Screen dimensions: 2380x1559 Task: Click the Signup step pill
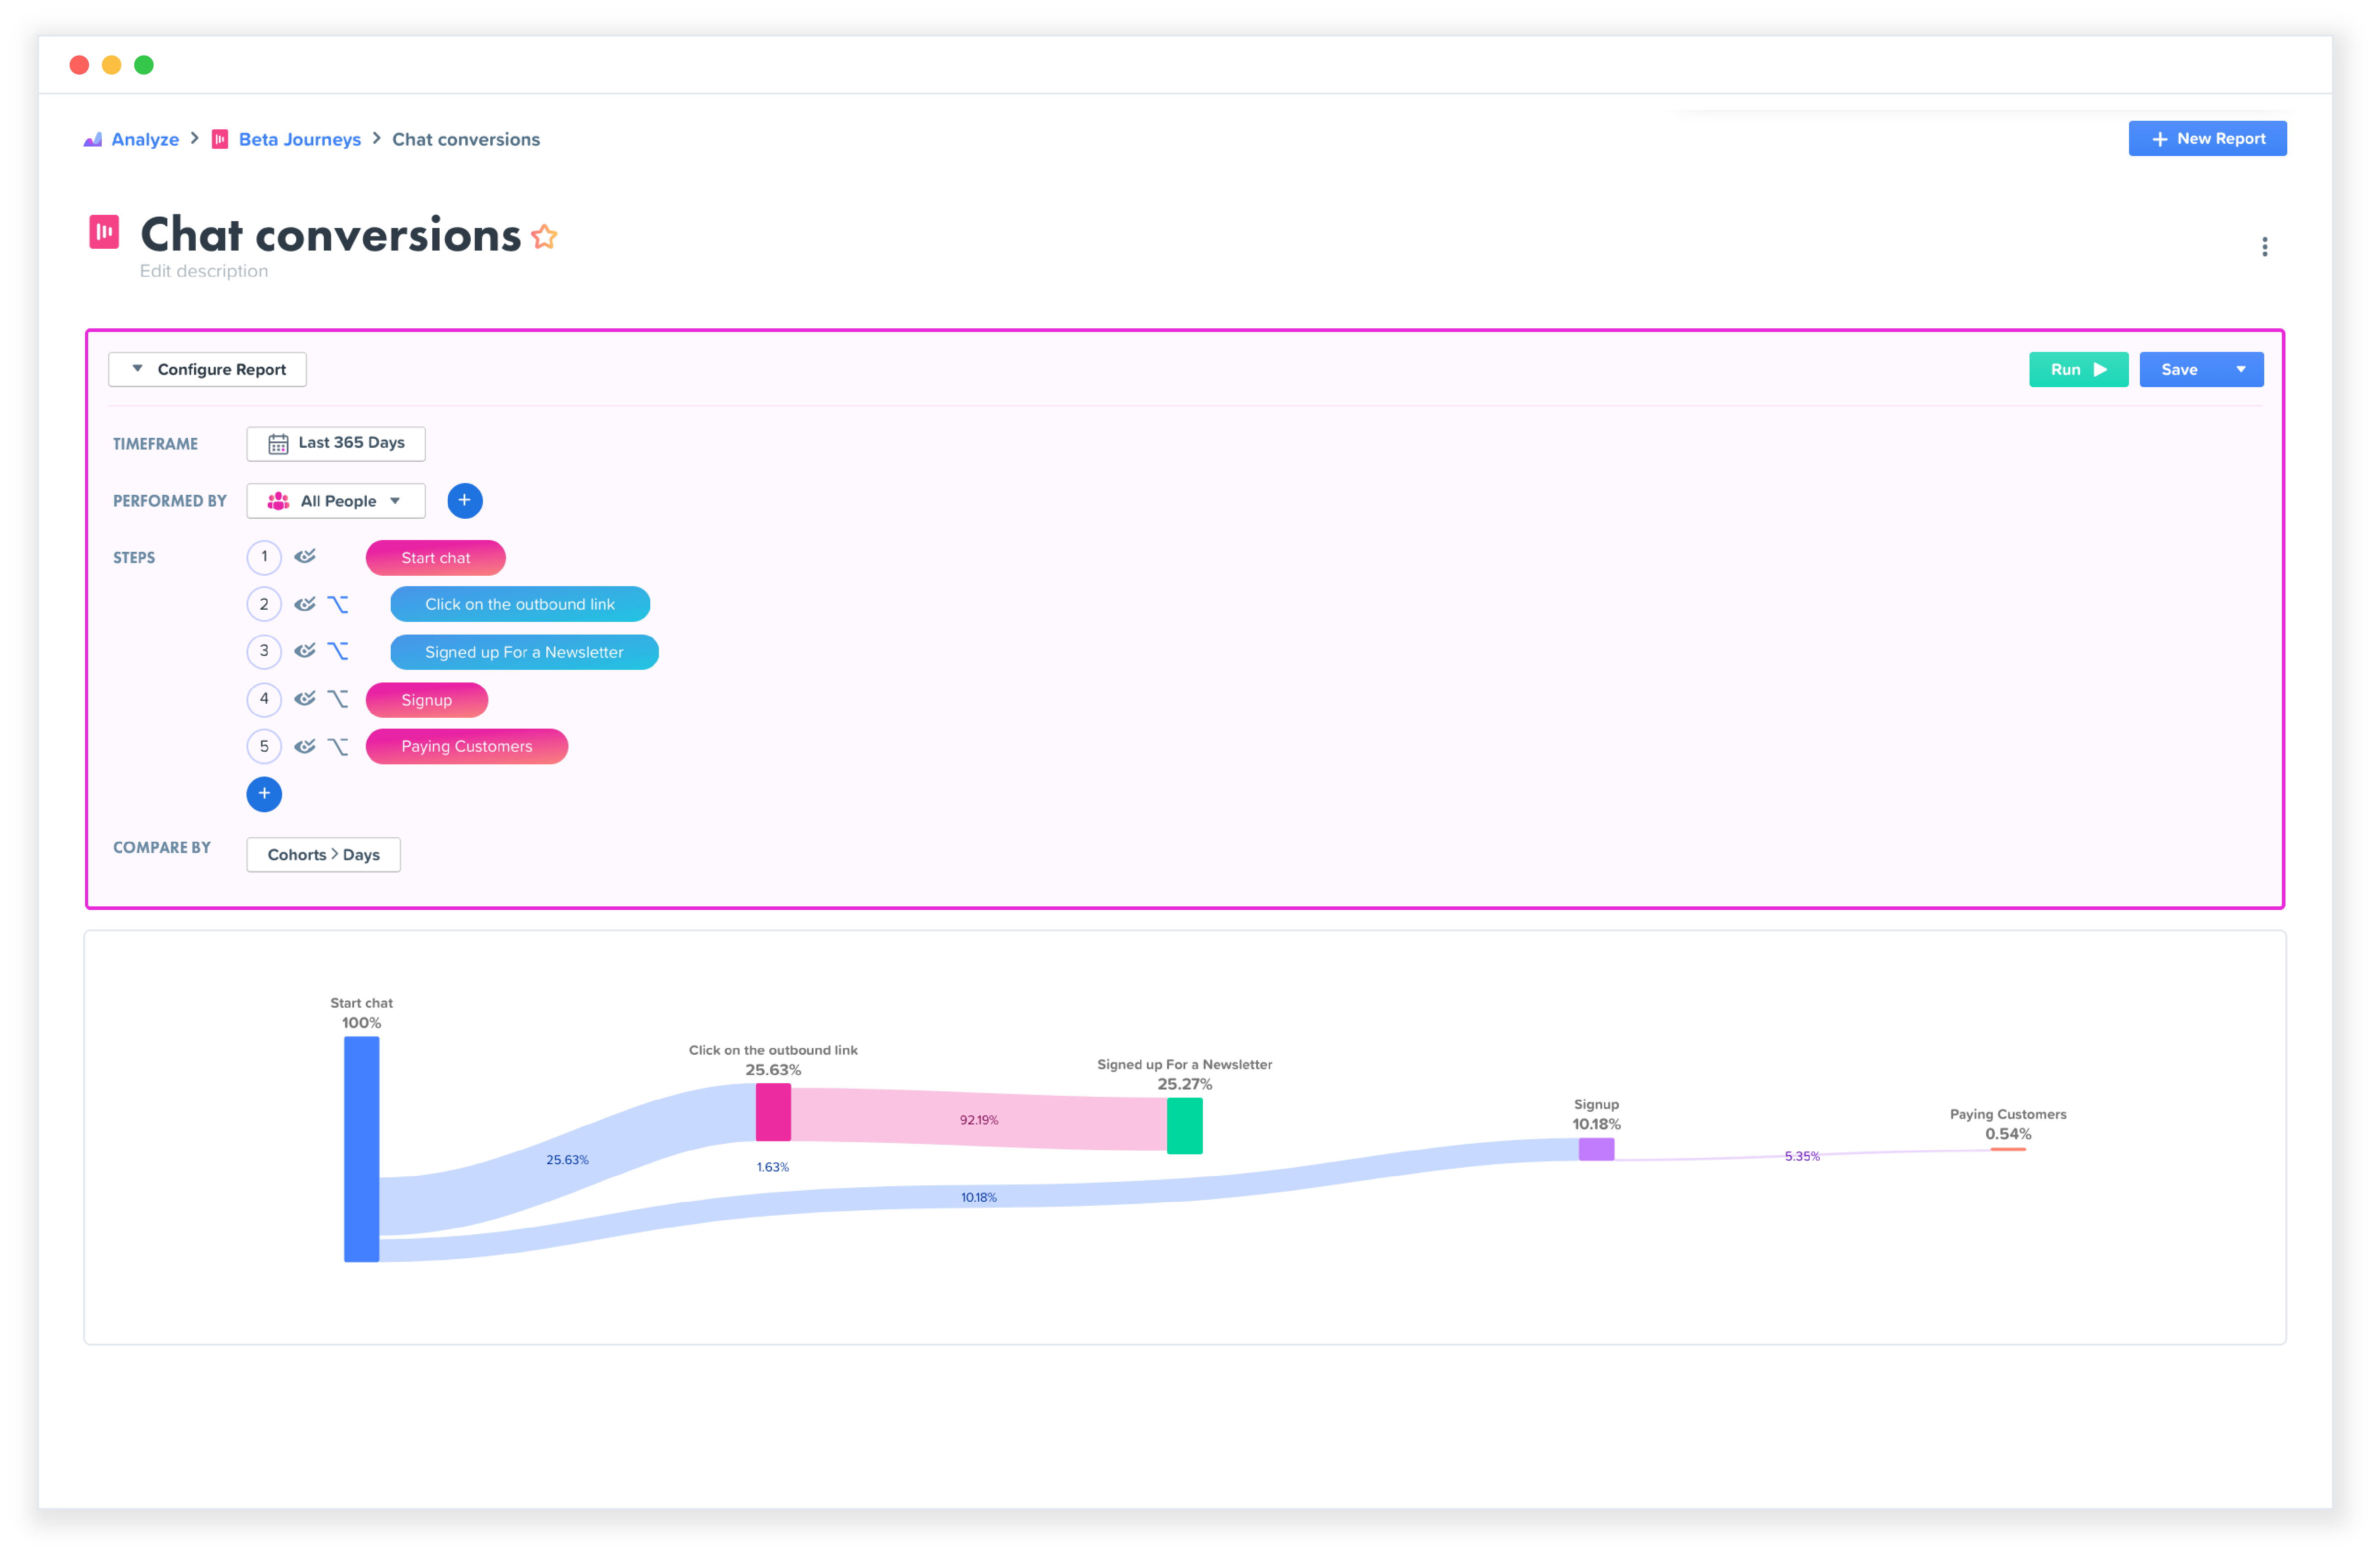click(427, 700)
